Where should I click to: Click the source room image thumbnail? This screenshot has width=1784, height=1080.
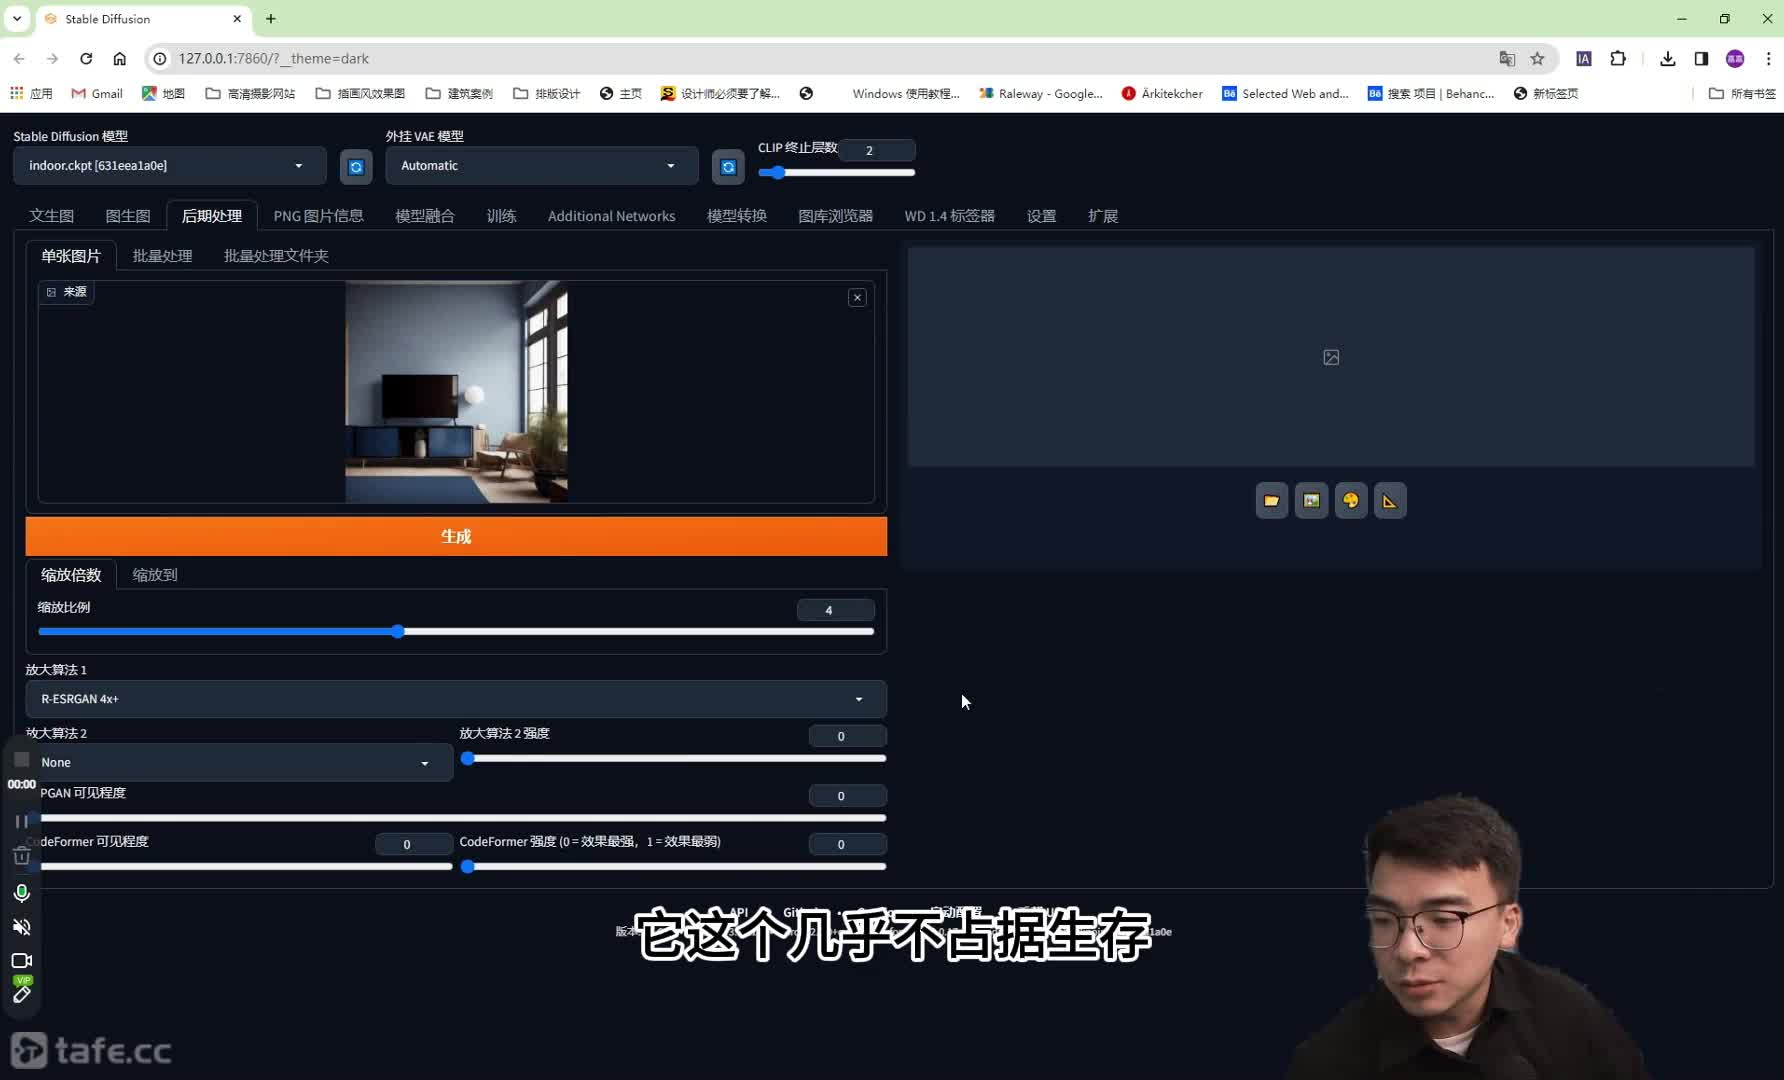click(x=456, y=392)
